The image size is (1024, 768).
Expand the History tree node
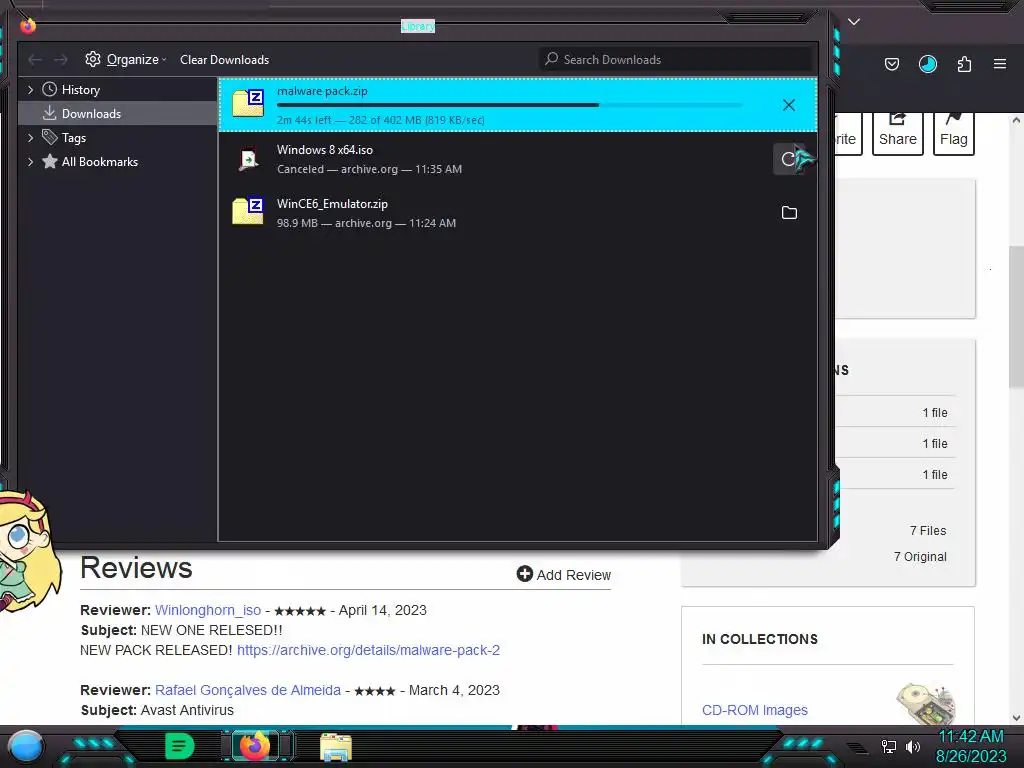(x=30, y=89)
